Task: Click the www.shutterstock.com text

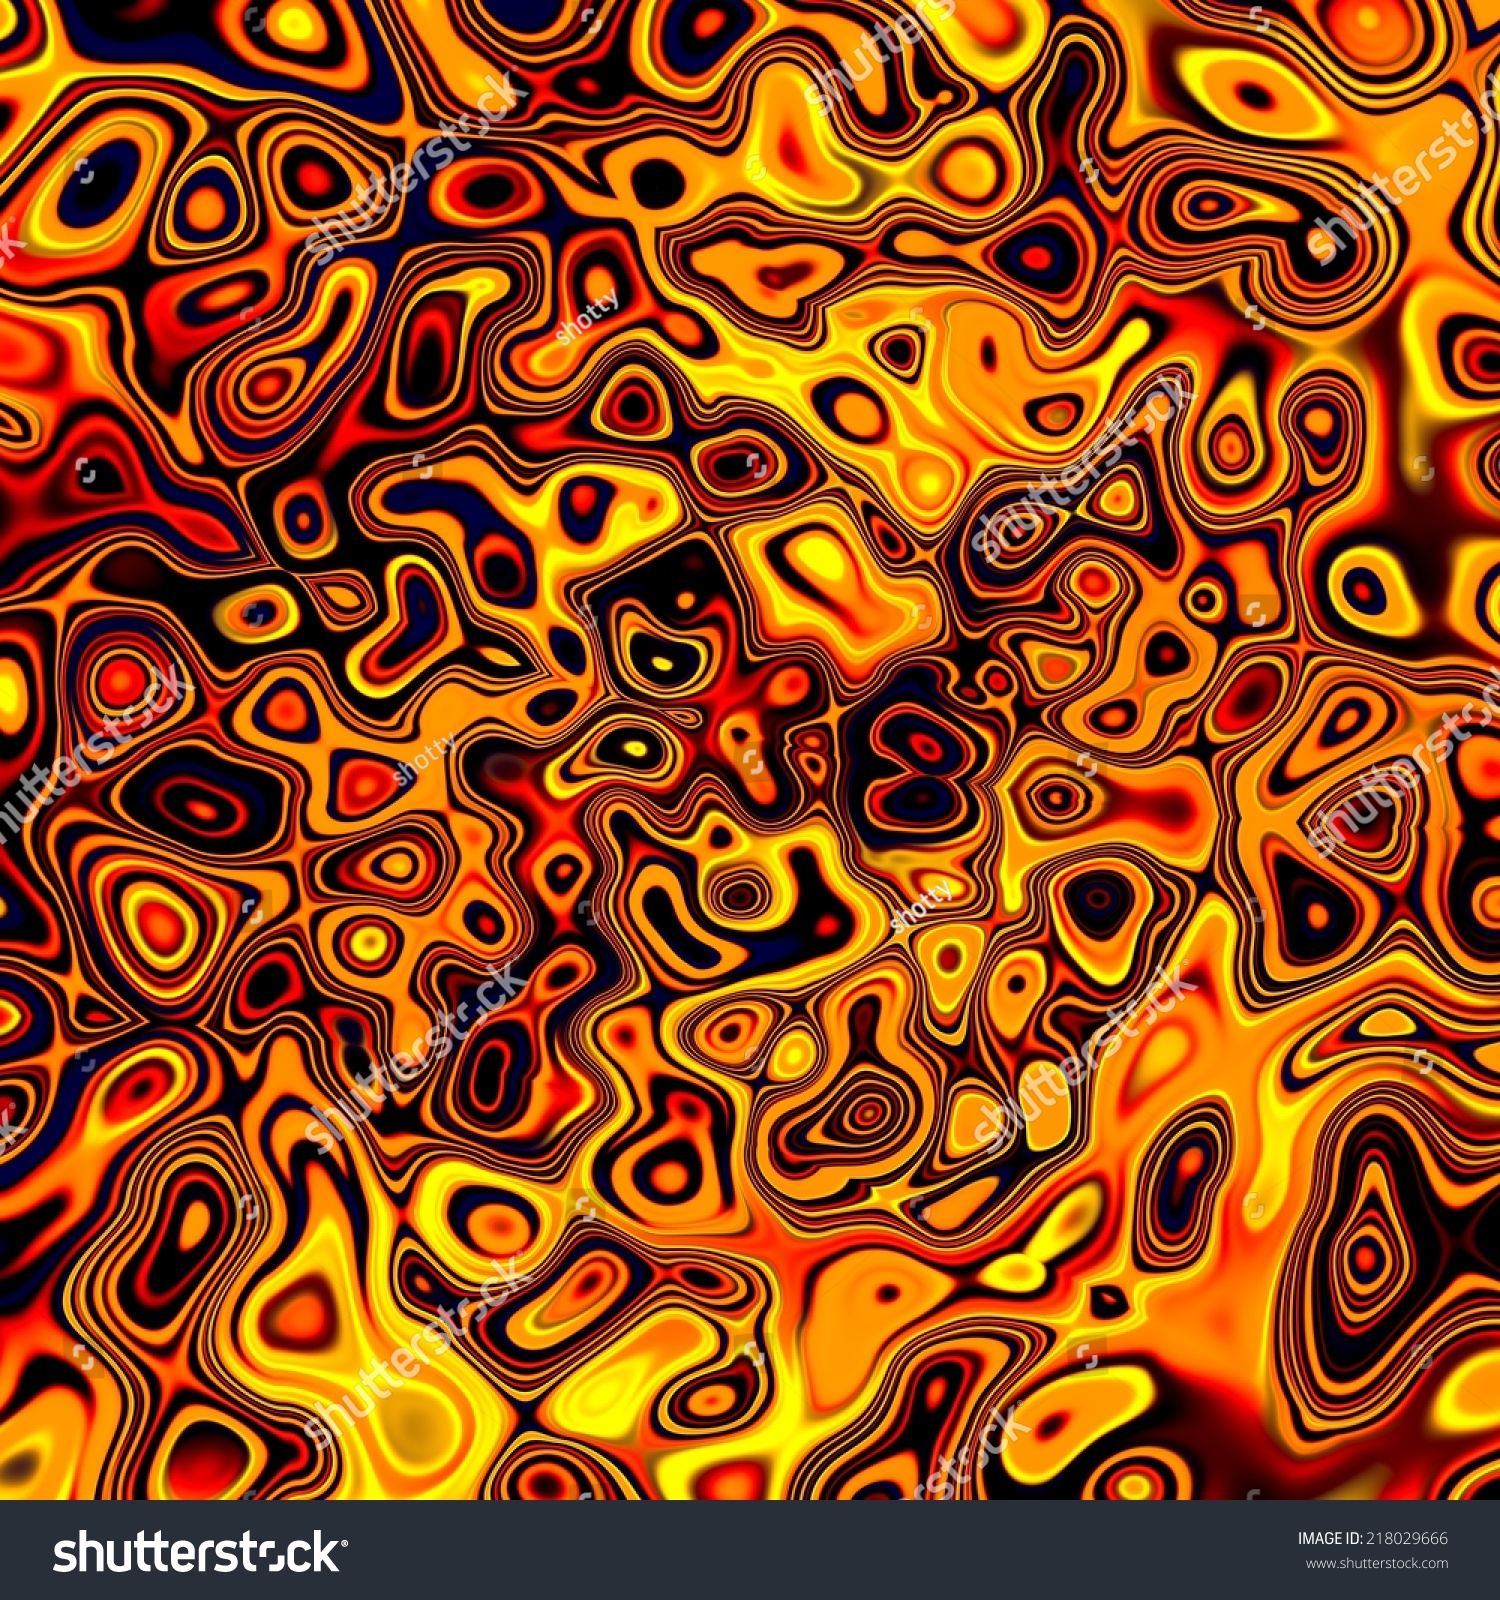Action: [x=1377, y=1563]
